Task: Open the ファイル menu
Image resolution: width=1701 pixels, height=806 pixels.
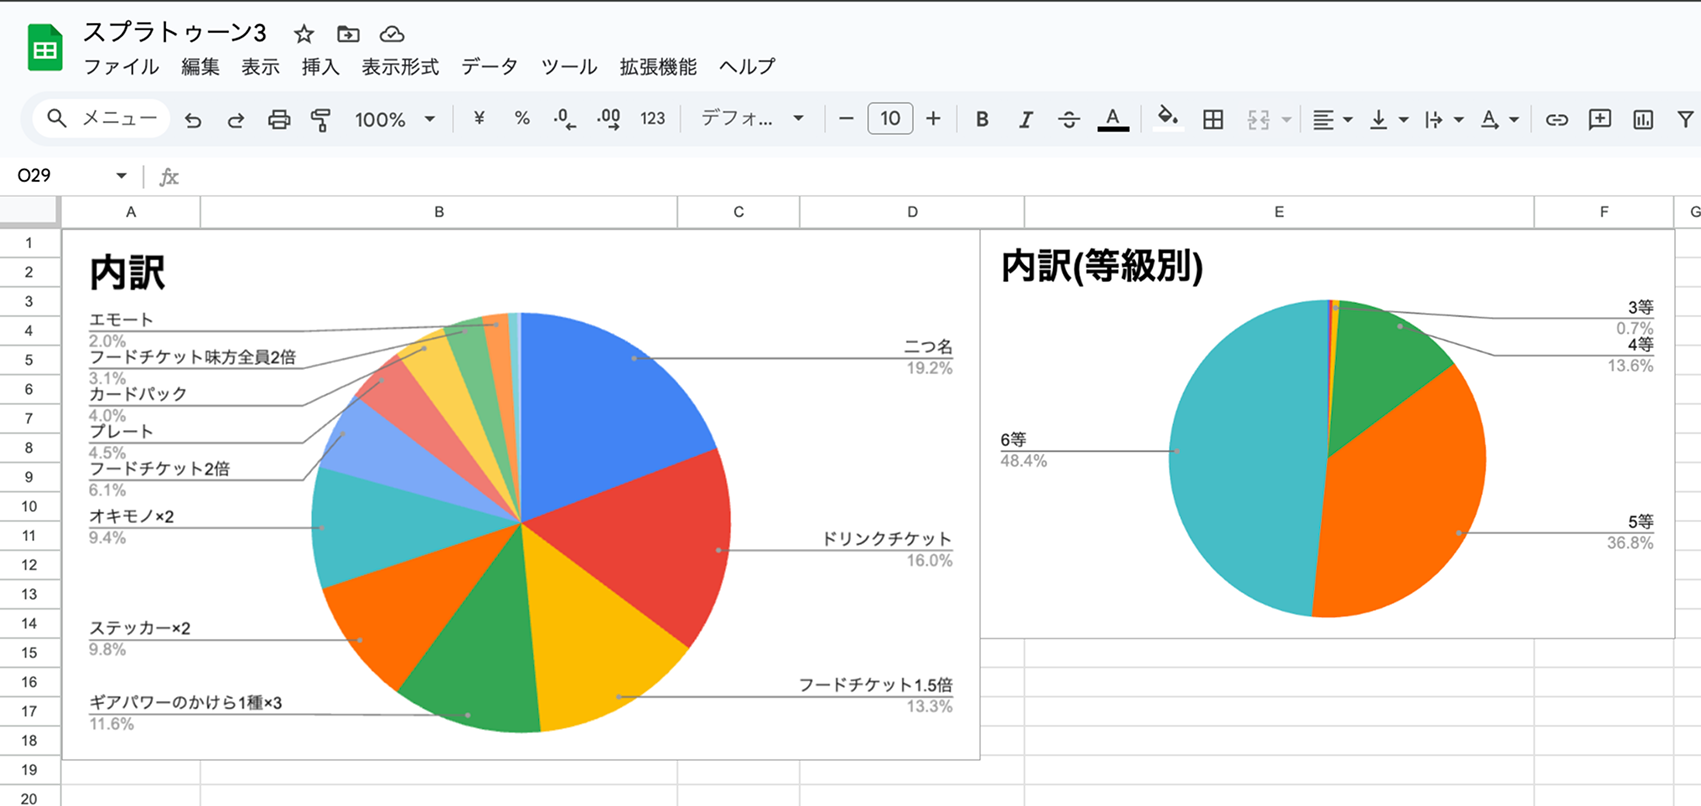Action: click(121, 67)
